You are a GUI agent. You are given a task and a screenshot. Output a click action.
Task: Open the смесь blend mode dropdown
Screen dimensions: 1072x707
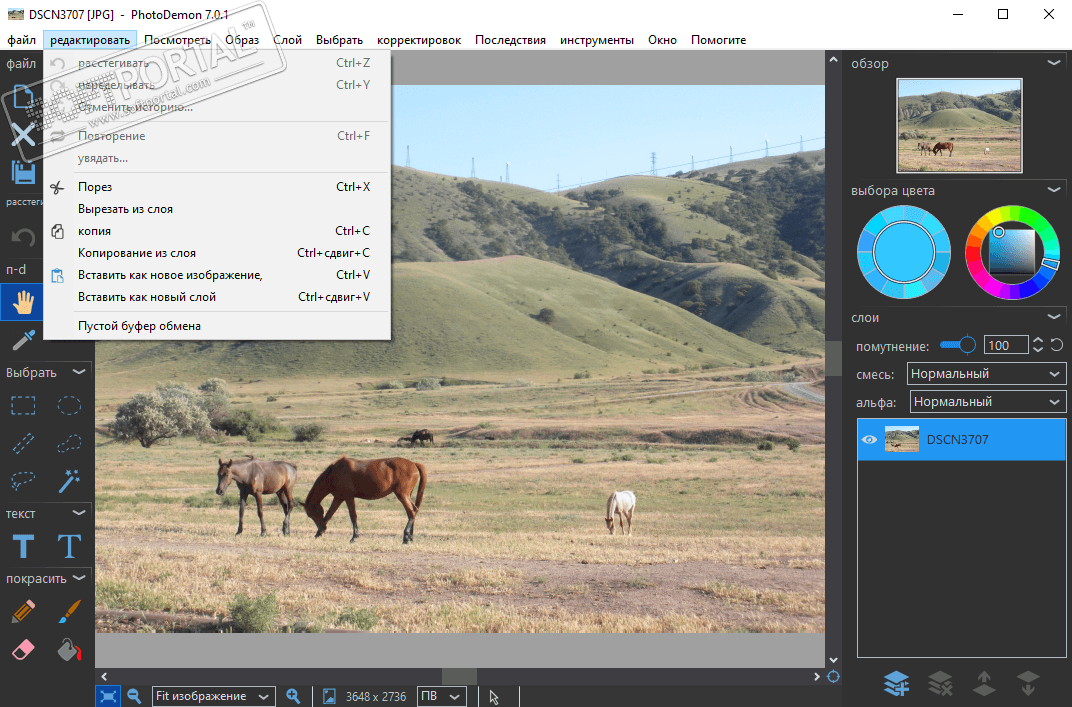coord(986,374)
